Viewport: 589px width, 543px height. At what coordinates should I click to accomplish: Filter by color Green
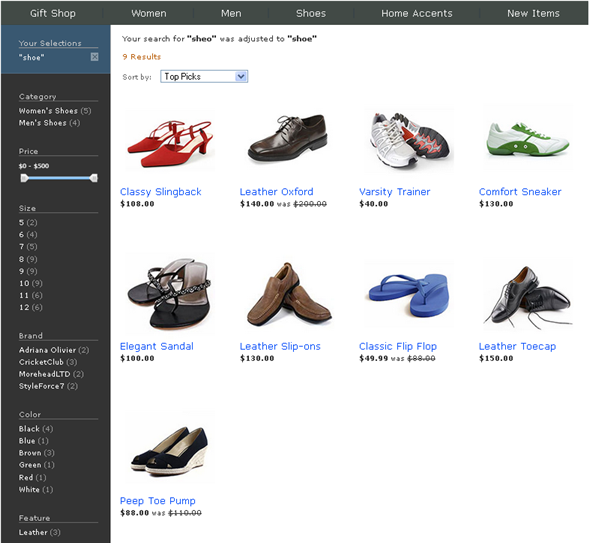pyautogui.click(x=37, y=465)
